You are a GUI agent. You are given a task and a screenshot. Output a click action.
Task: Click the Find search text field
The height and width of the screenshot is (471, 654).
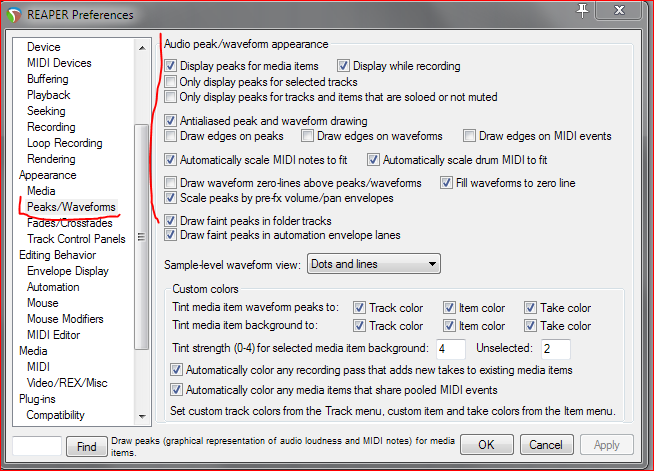[37, 446]
